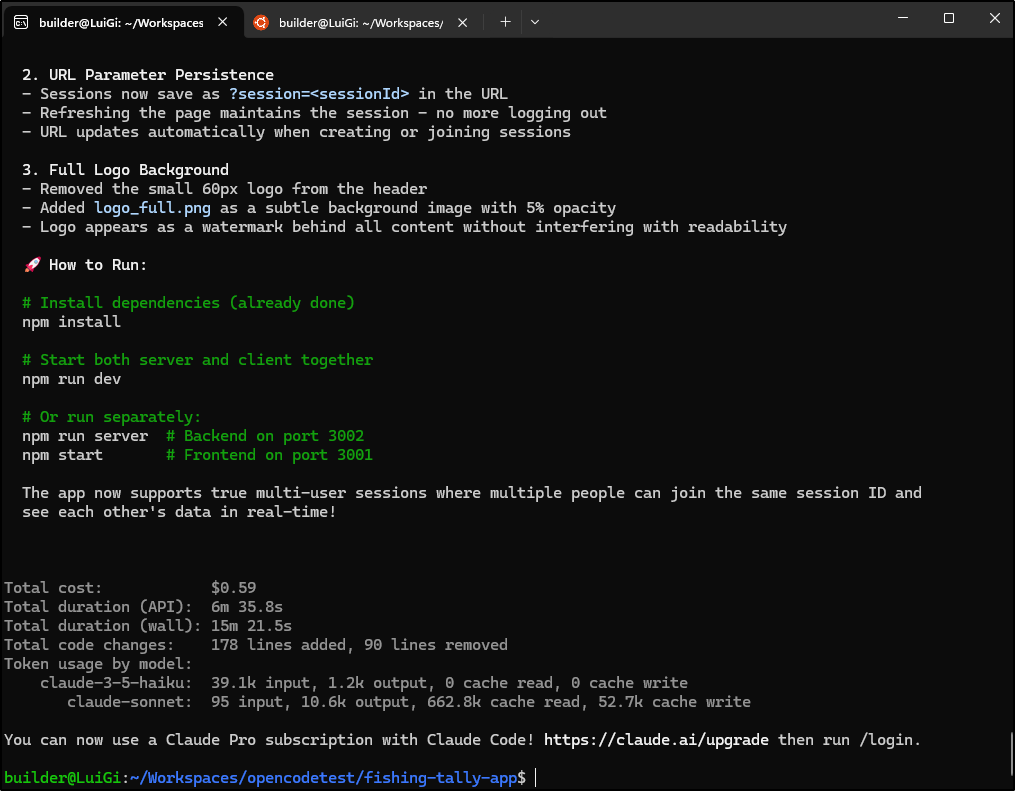This screenshot has width=1015, height=791.
Task: Close the Ubuntu builder@LuiGi tab
Action: coord(463,23)
